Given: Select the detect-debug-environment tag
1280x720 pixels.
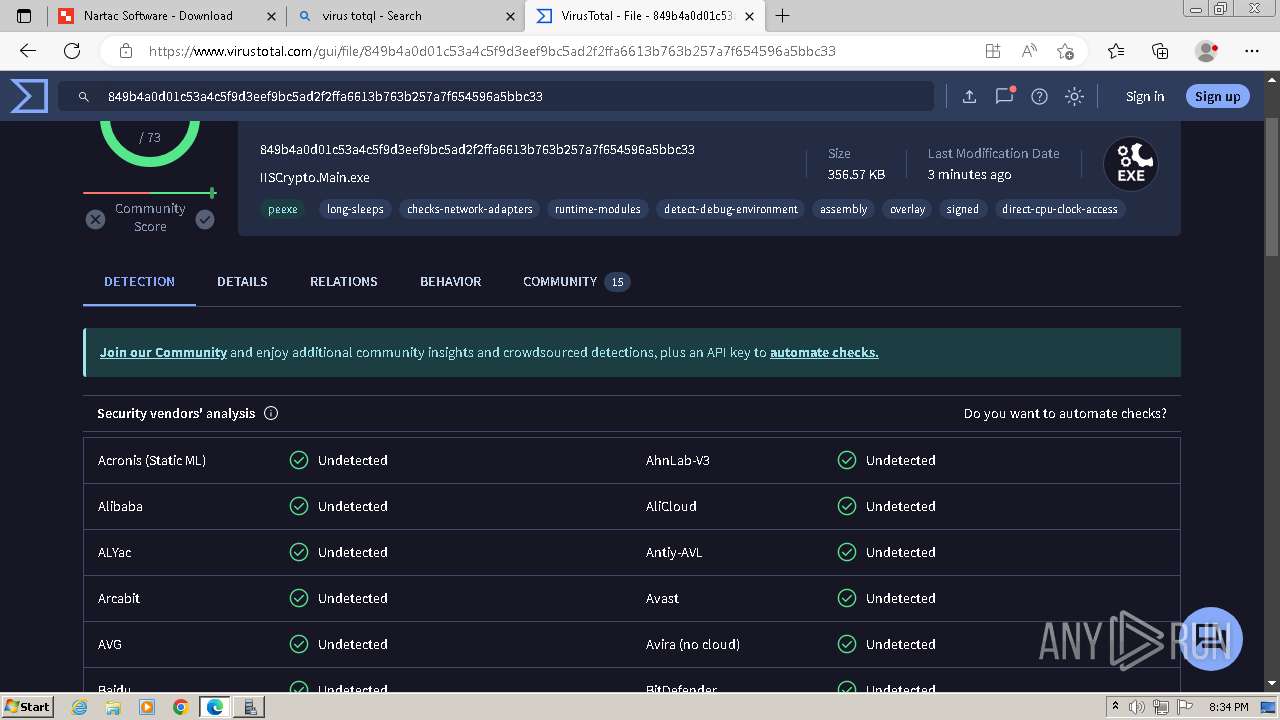Looking at the screenshot, I should [x=731, y=209].
